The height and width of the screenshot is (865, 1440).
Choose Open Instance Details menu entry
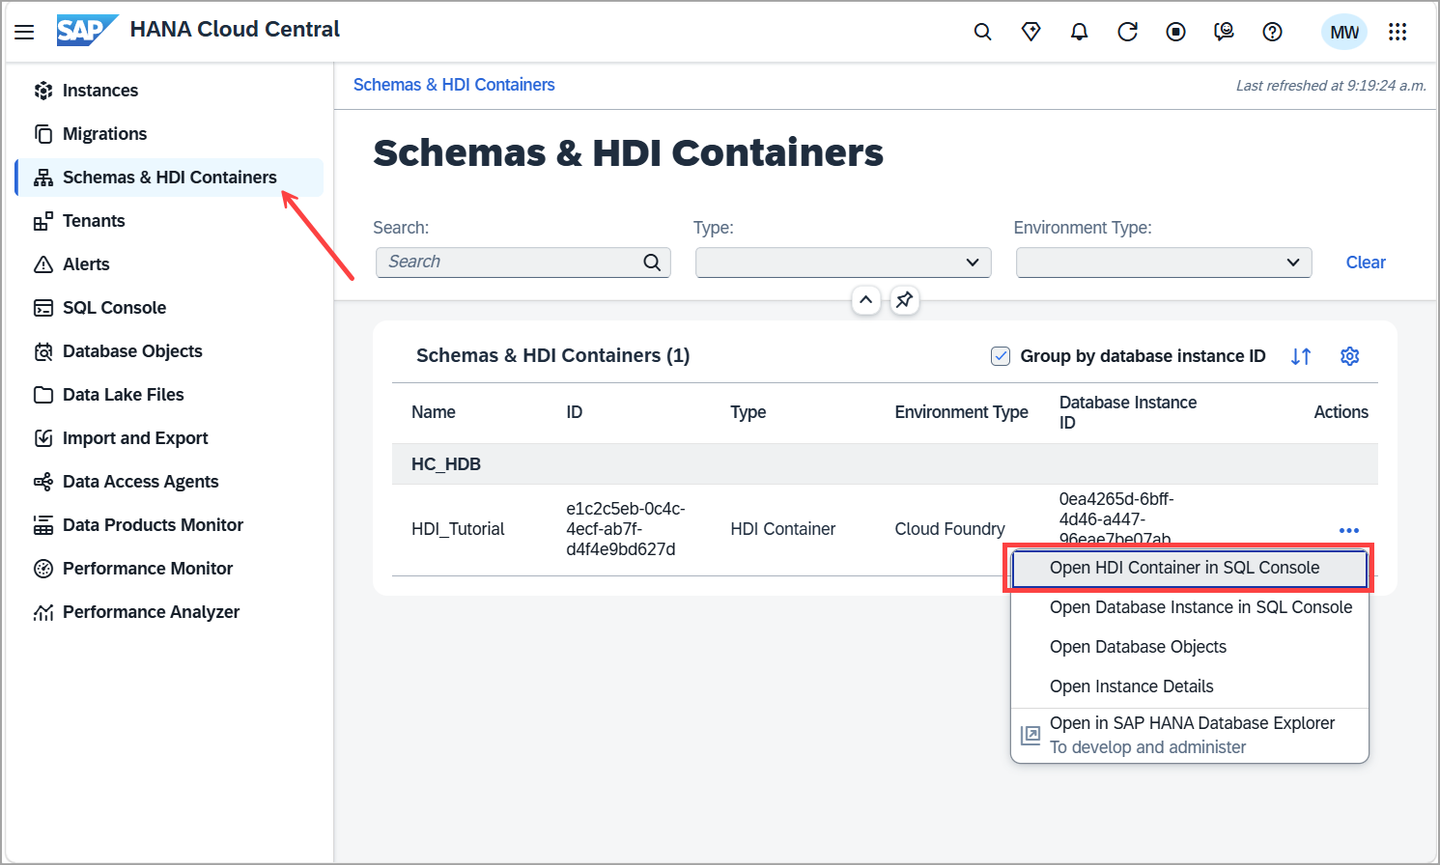[1189, 687]
